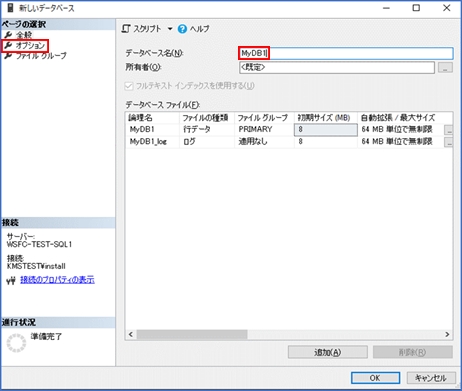
Task: Browse for owner with the ellipsis button
Action: click(x=445, y=68)
